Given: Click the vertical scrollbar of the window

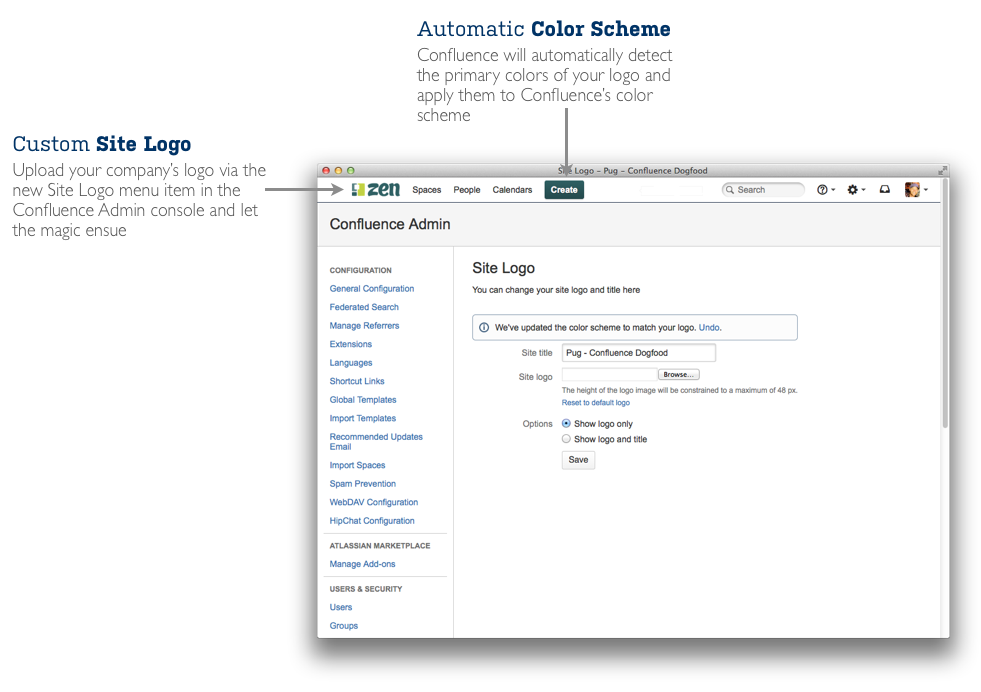Looking at the screenshot, I should [945, 303].
